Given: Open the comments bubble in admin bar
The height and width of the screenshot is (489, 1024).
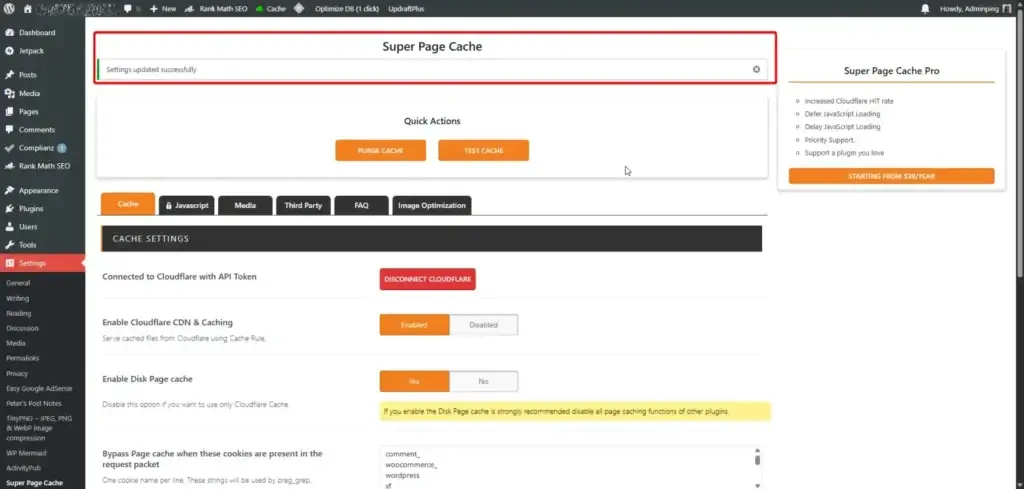Looking at the screenshot, I should point(127,8).
